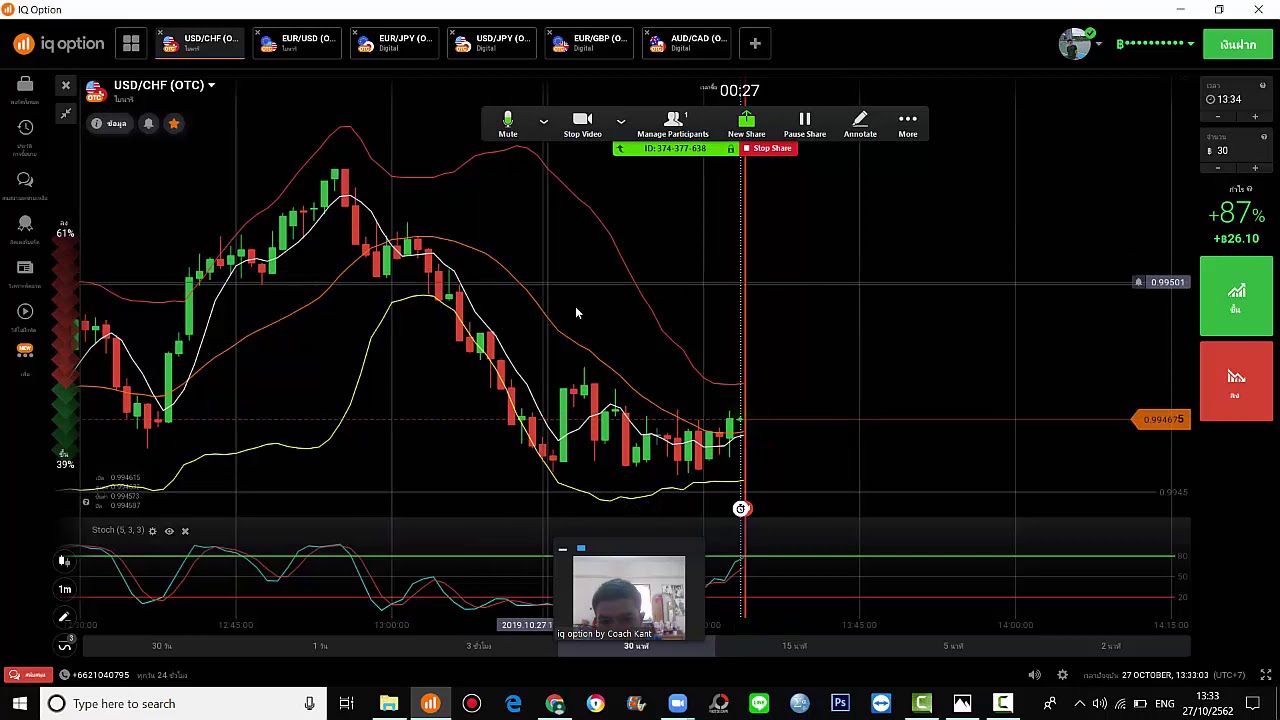Open the video tutorials play icon
The width and height of the screenshot is (1280, 720).
click(x=25, y=311)
